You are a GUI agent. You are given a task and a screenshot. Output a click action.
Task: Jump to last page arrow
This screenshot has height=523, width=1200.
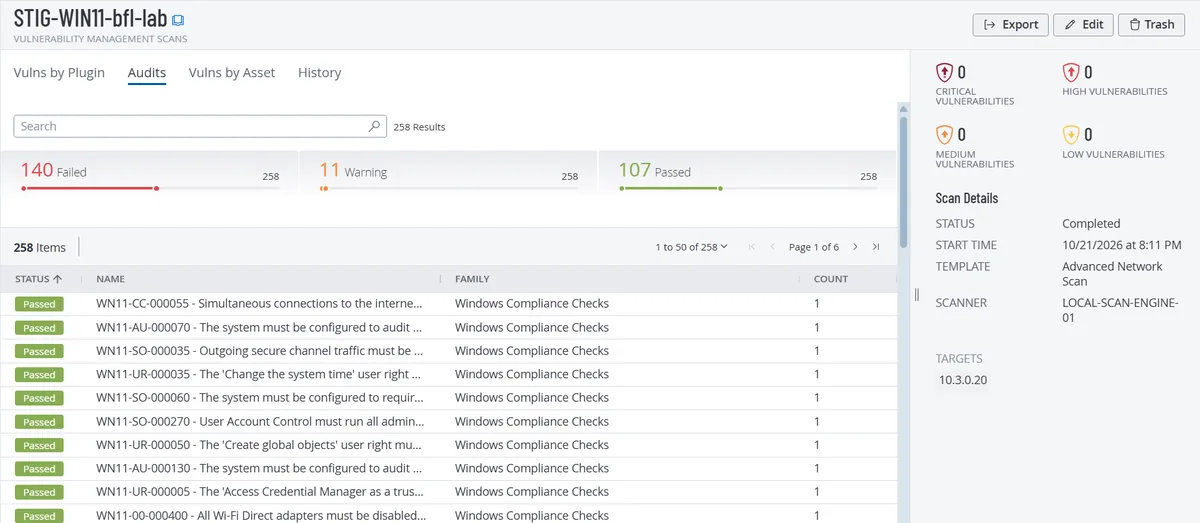876,247
